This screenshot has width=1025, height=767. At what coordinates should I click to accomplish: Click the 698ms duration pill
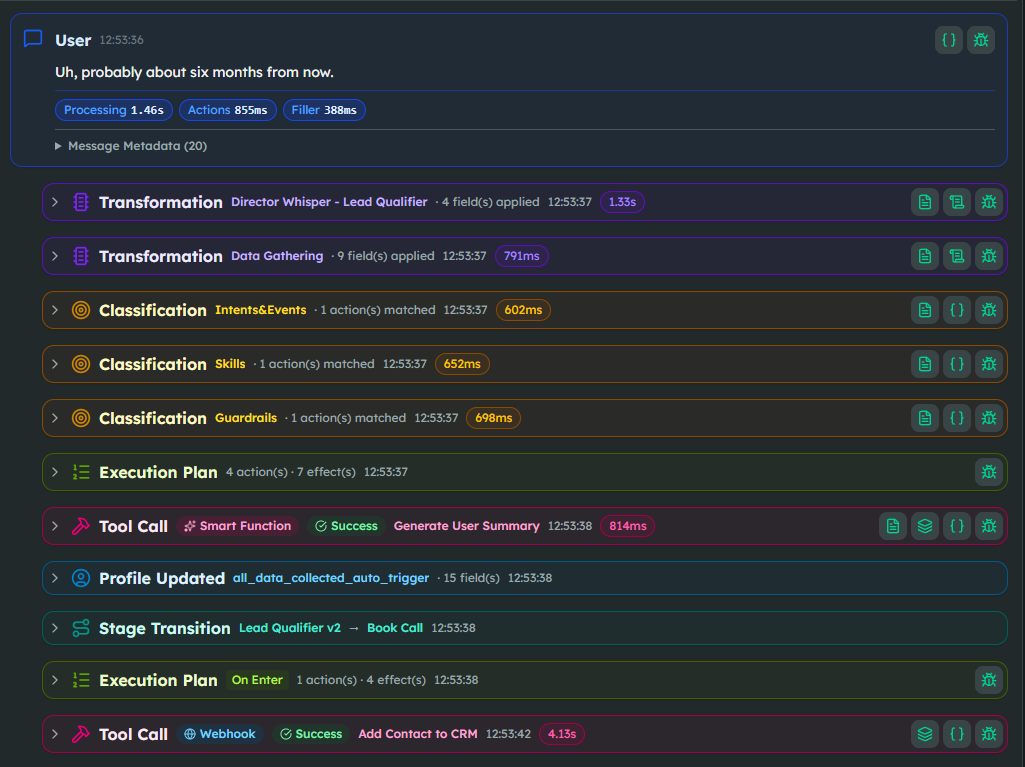(494, 418)
